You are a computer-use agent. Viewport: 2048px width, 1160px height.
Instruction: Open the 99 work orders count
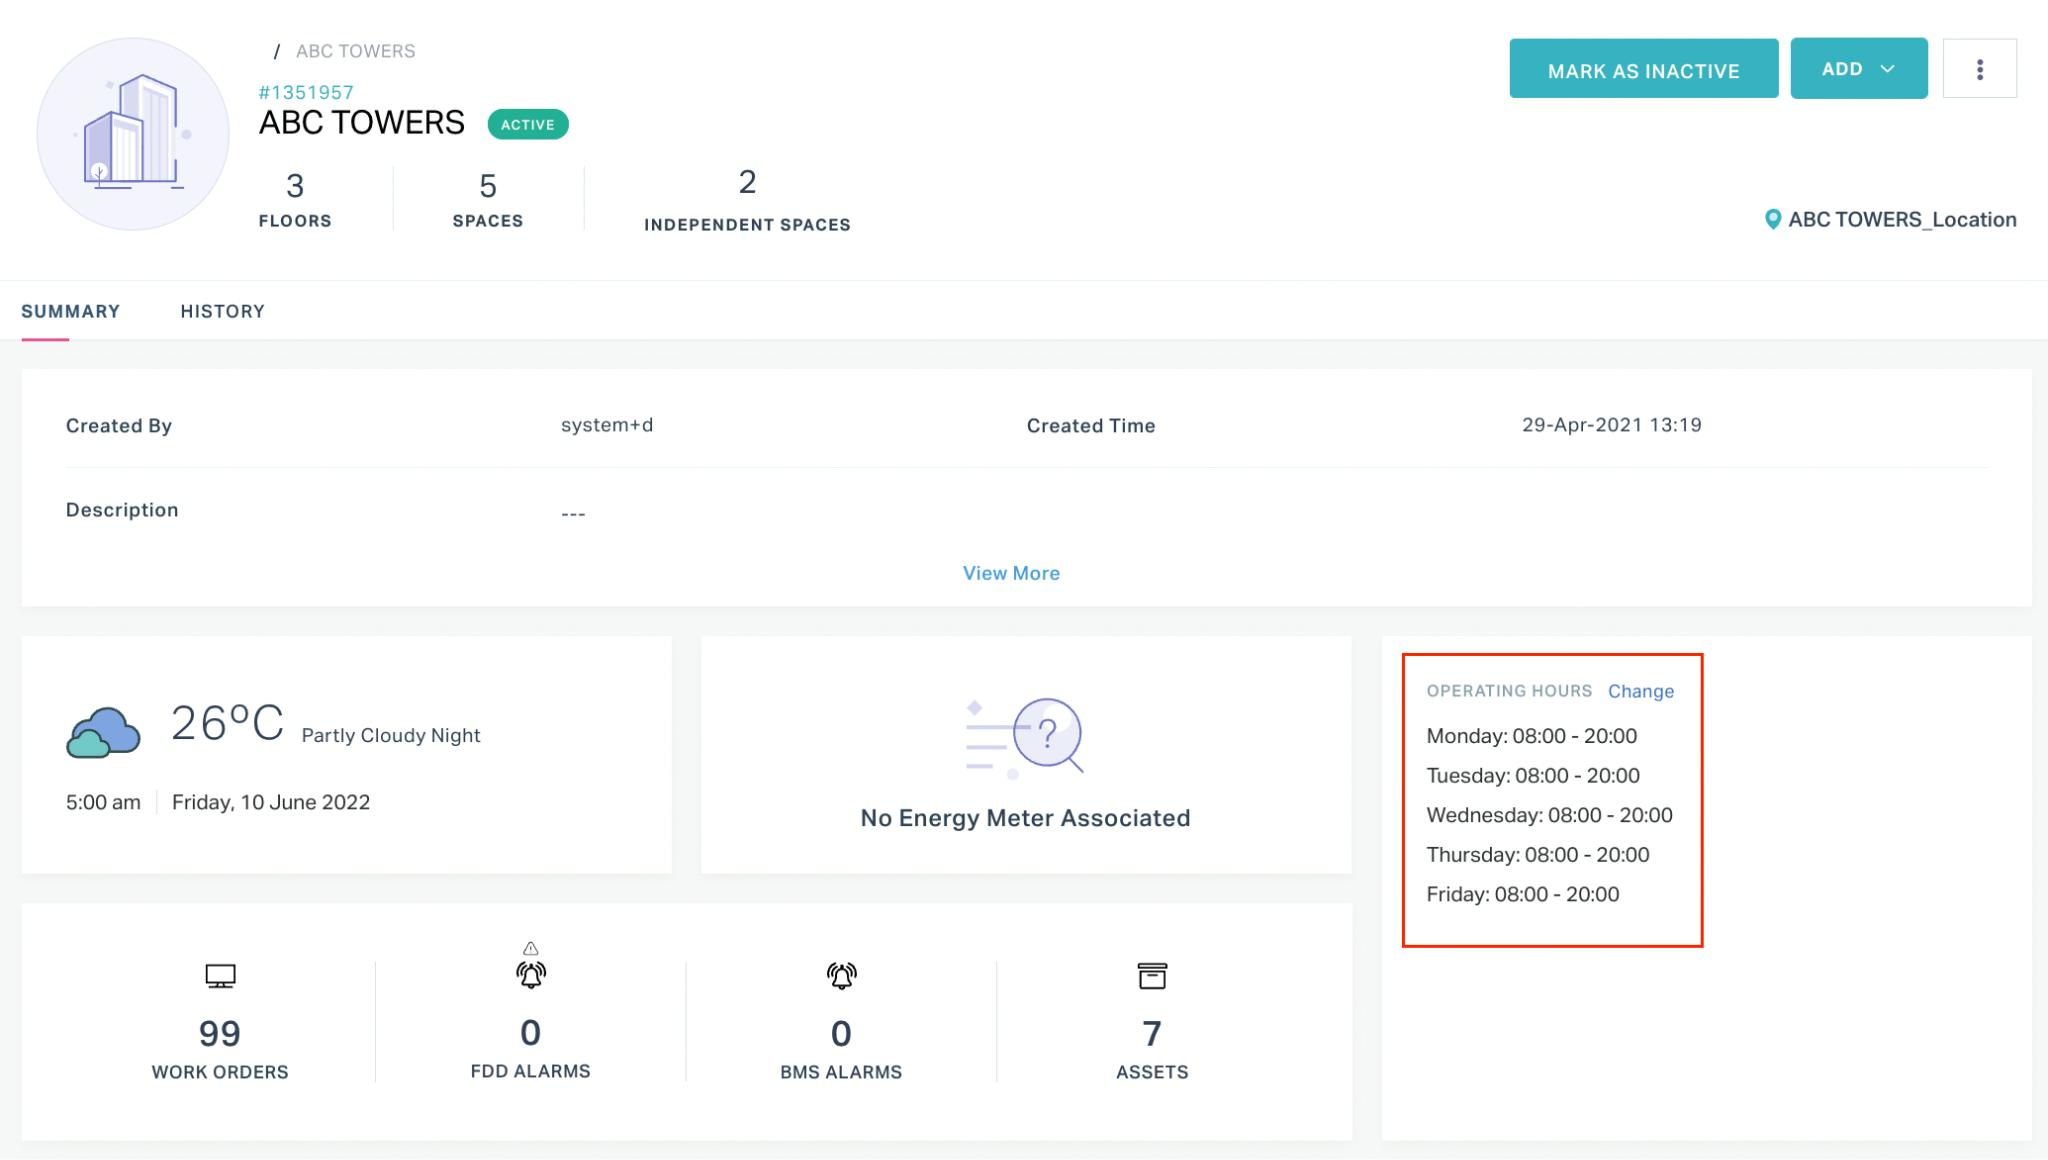coord(219,1033)
